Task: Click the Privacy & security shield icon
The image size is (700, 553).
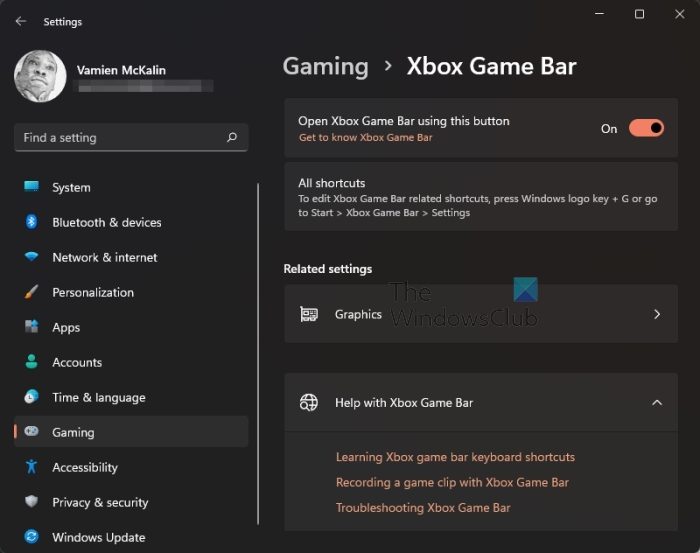Action: point(31,501)
